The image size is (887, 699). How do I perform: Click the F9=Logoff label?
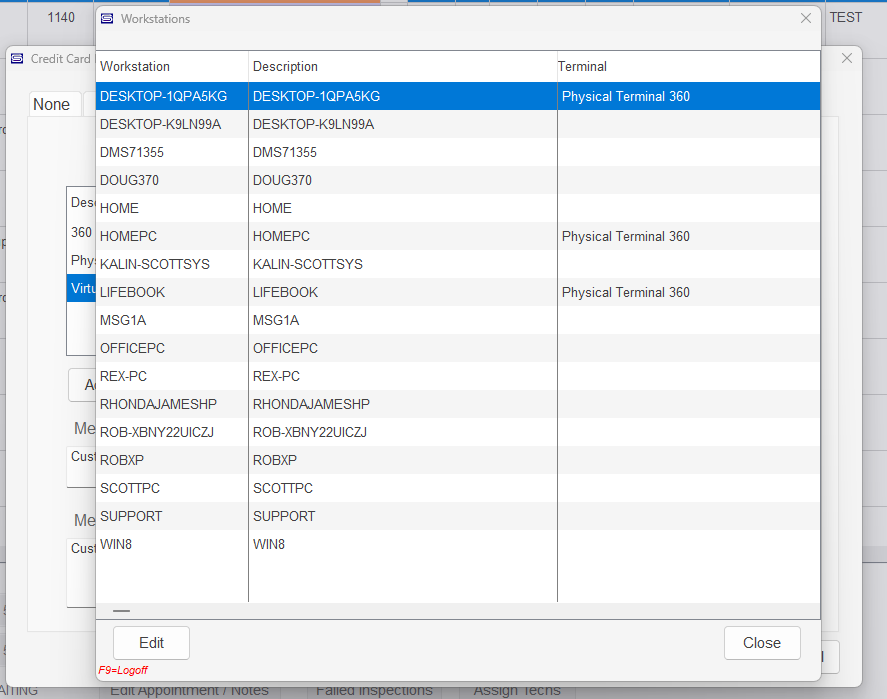(121, 671)
